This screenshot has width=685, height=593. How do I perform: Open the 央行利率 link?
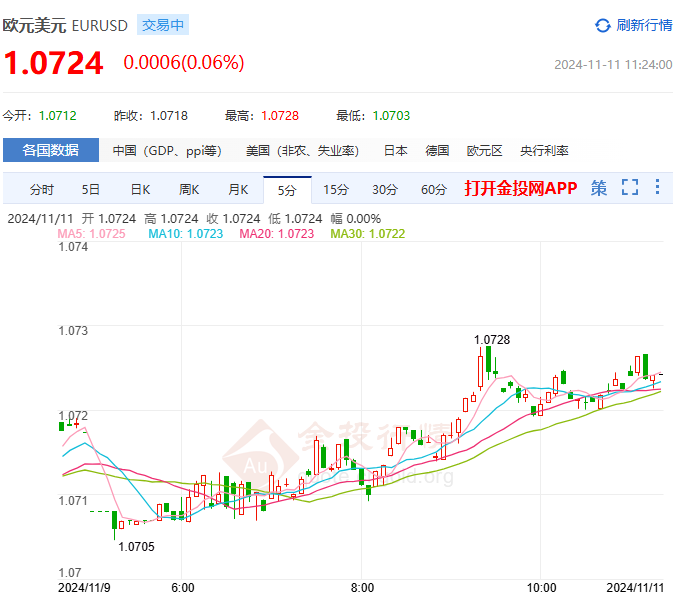(x=544, y=151)
